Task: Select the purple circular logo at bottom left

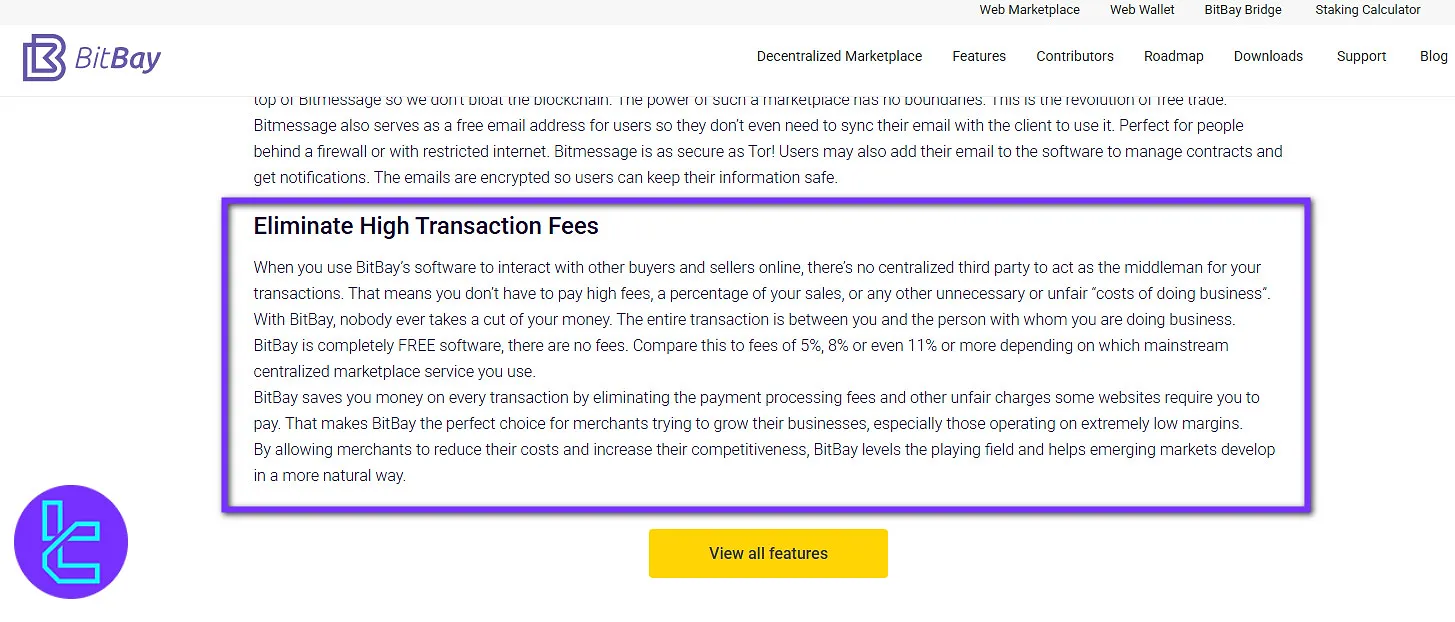Action: click(70, 541)
